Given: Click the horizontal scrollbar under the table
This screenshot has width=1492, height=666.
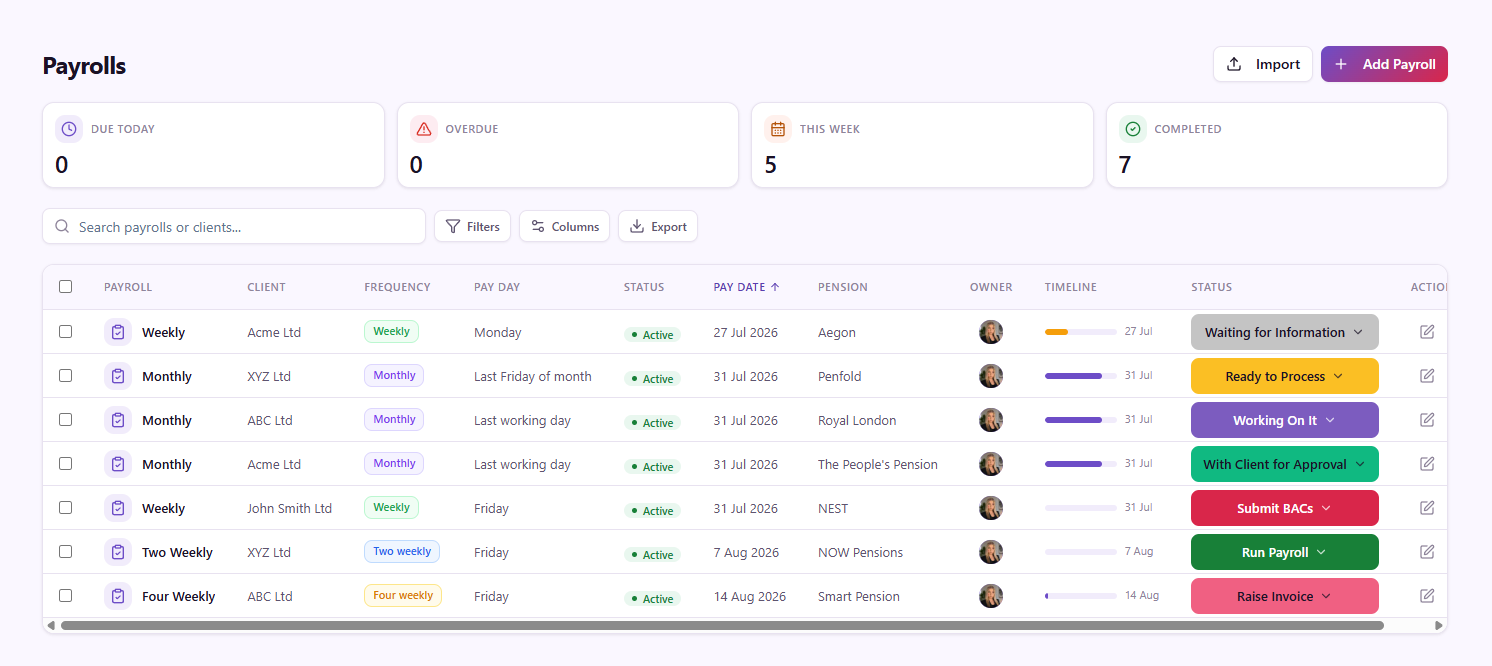Looking at the screenshot, I should tap(722, 626).
